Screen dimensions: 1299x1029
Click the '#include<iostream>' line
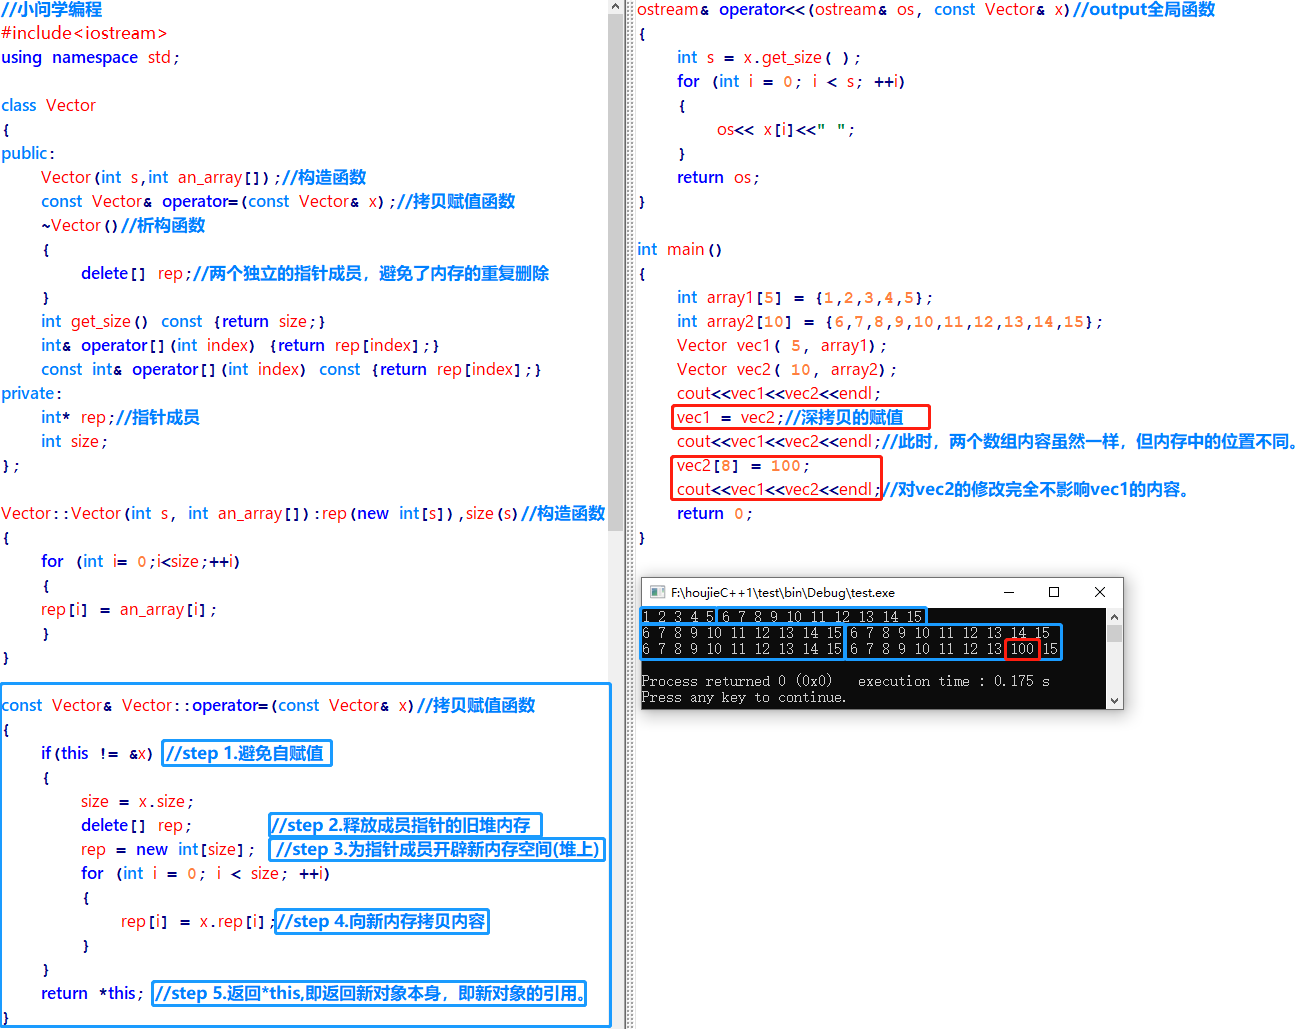(x=84, y=33)
